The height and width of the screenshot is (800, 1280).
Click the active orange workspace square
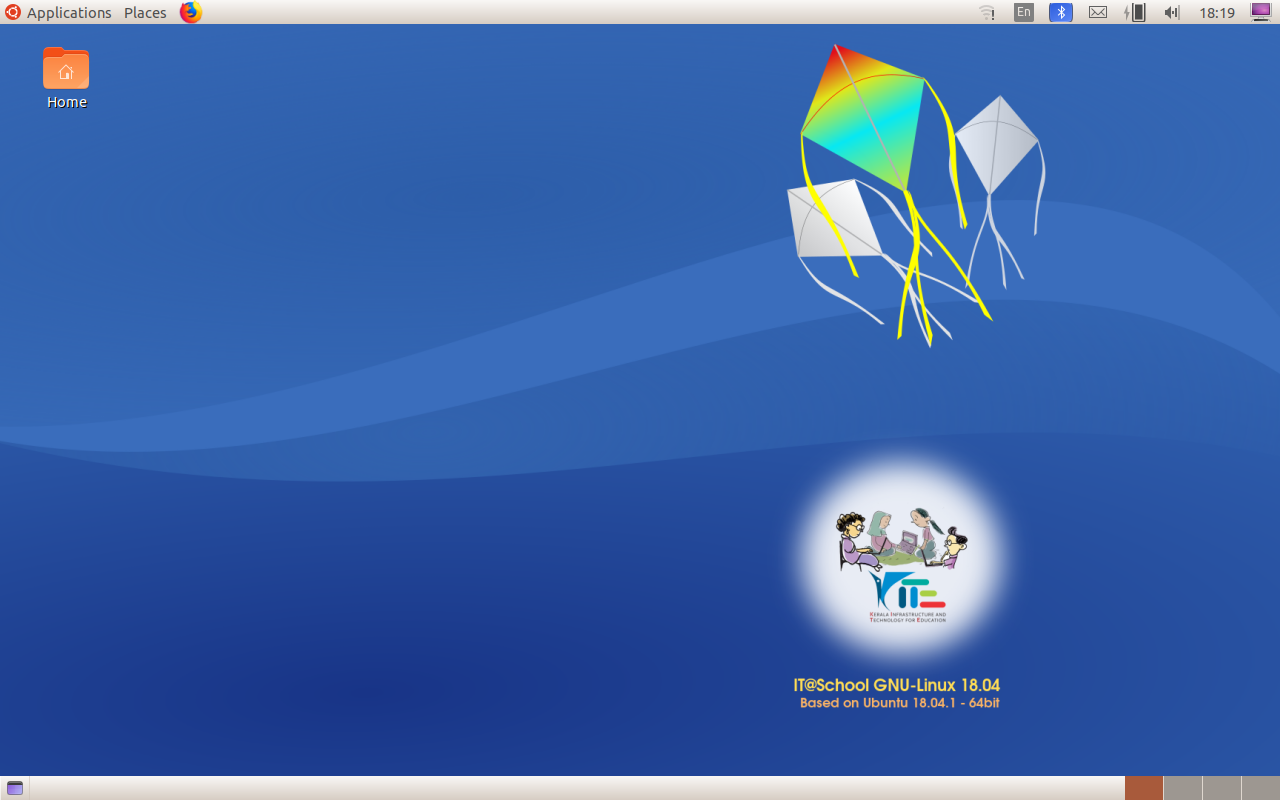pyautogui.click(x=1144, y=787)
